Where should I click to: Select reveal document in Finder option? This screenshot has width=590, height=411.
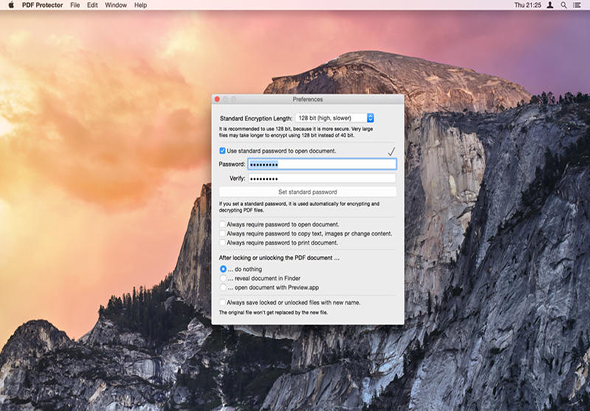tap(223, 278)
